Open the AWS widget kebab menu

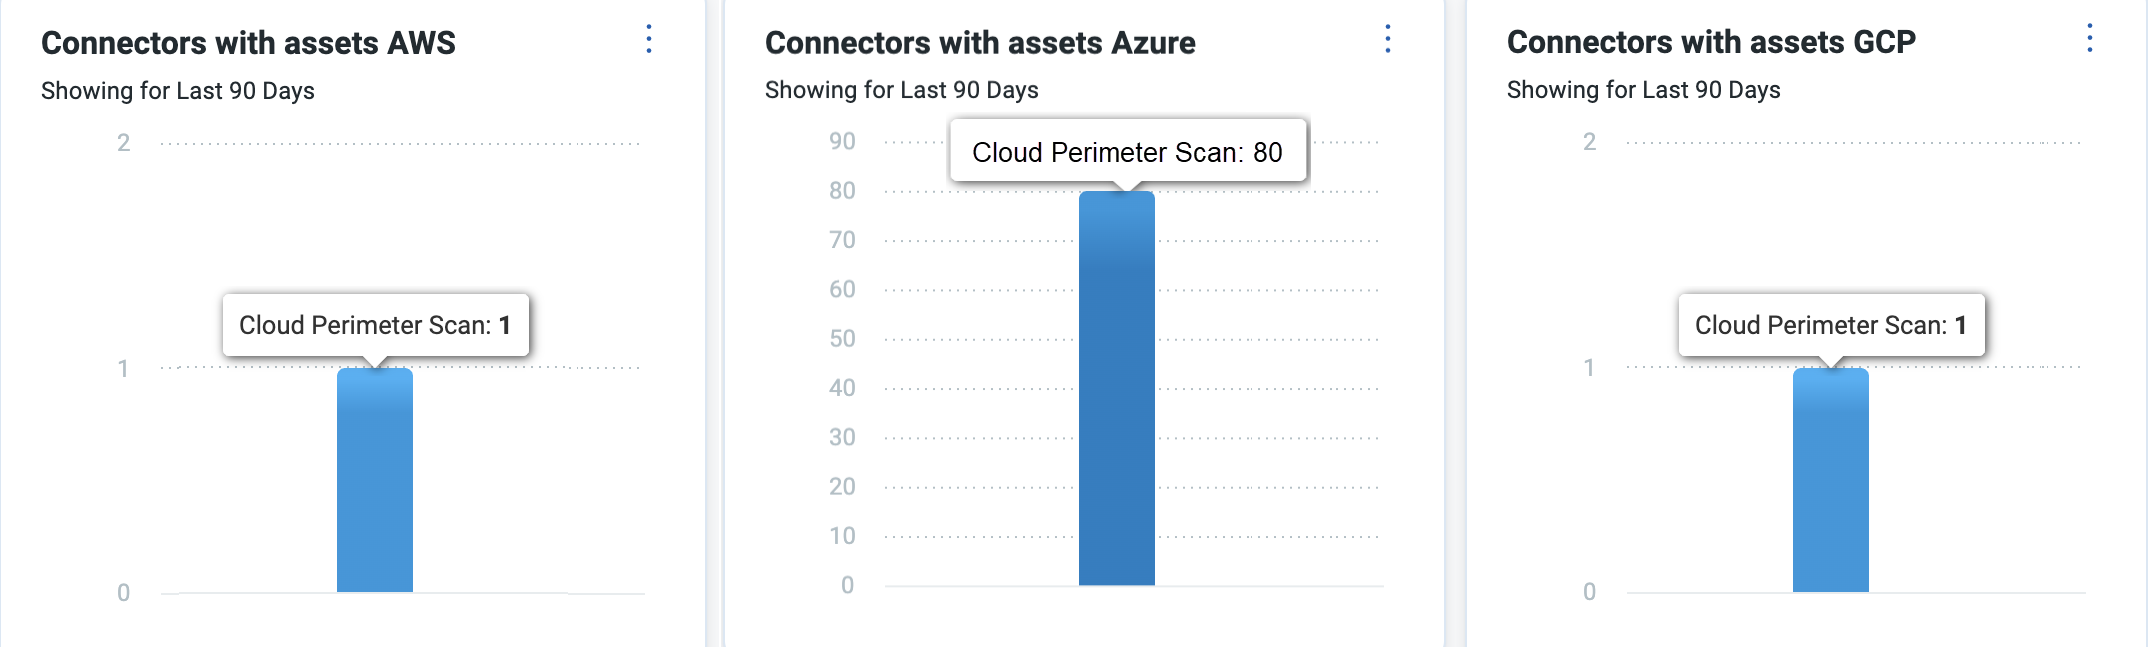pyautogui.click(x=649, y=39)
